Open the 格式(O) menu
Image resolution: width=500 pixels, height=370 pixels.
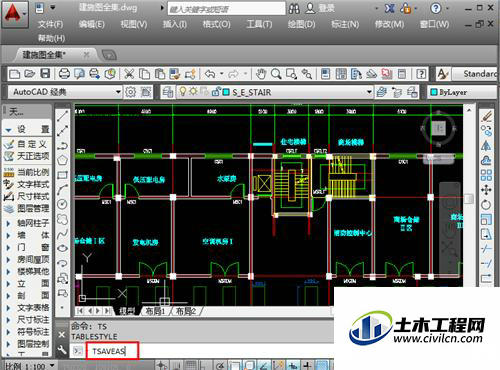tap(216, 24)
